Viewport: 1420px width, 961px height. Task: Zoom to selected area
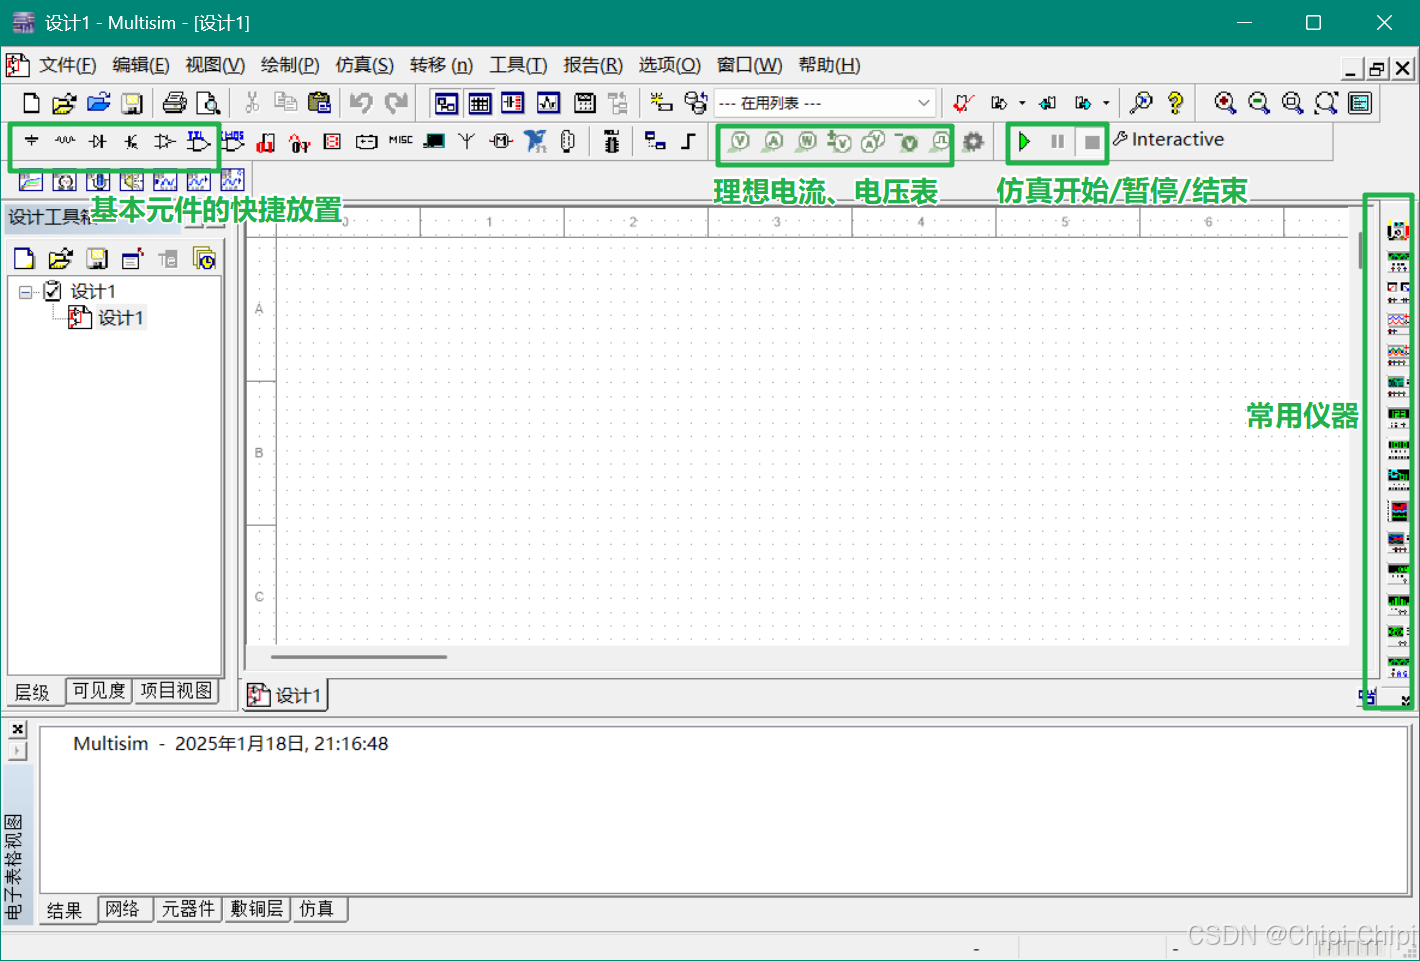click(1292, 103)
